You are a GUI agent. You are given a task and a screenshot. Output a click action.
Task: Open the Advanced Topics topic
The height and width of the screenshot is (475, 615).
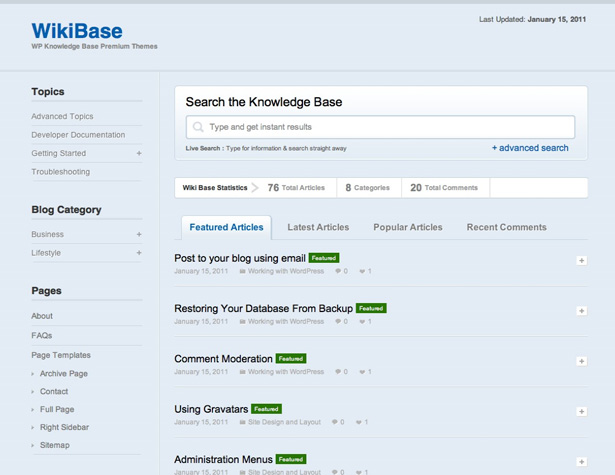pos(62,116)
